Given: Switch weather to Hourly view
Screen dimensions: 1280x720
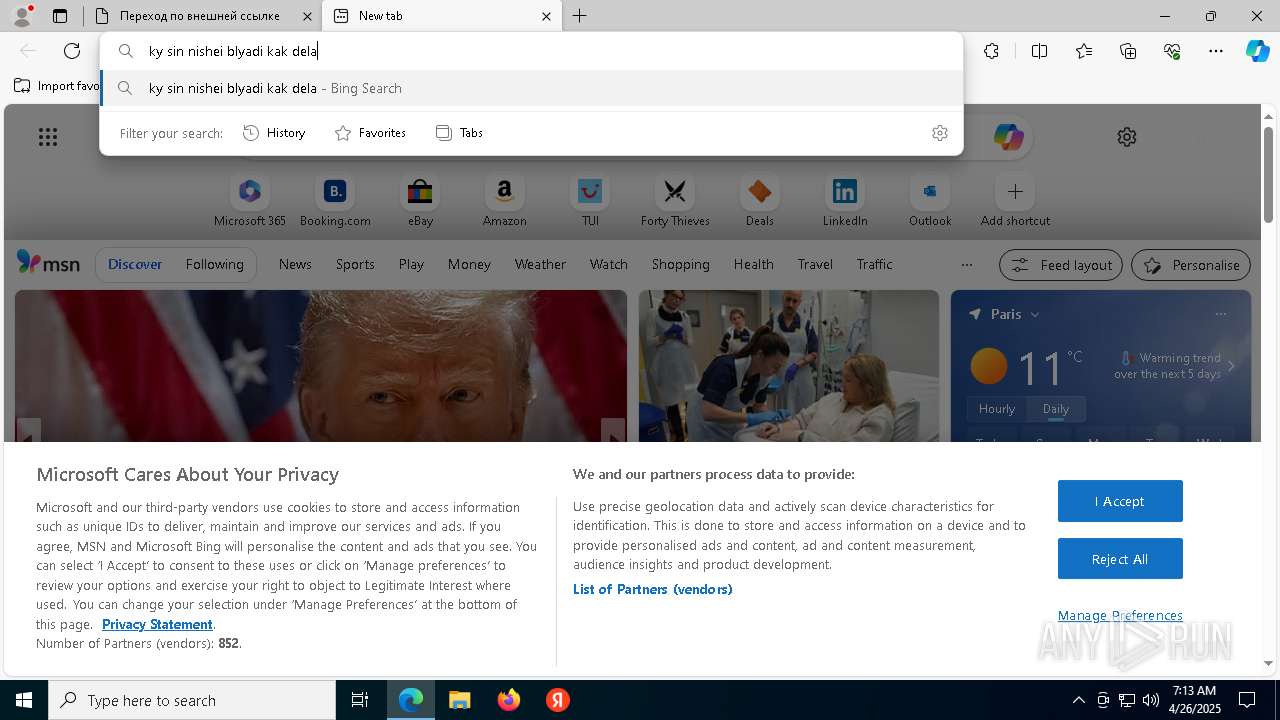Looking at the screenshot, I should click(x=997, y=409).
